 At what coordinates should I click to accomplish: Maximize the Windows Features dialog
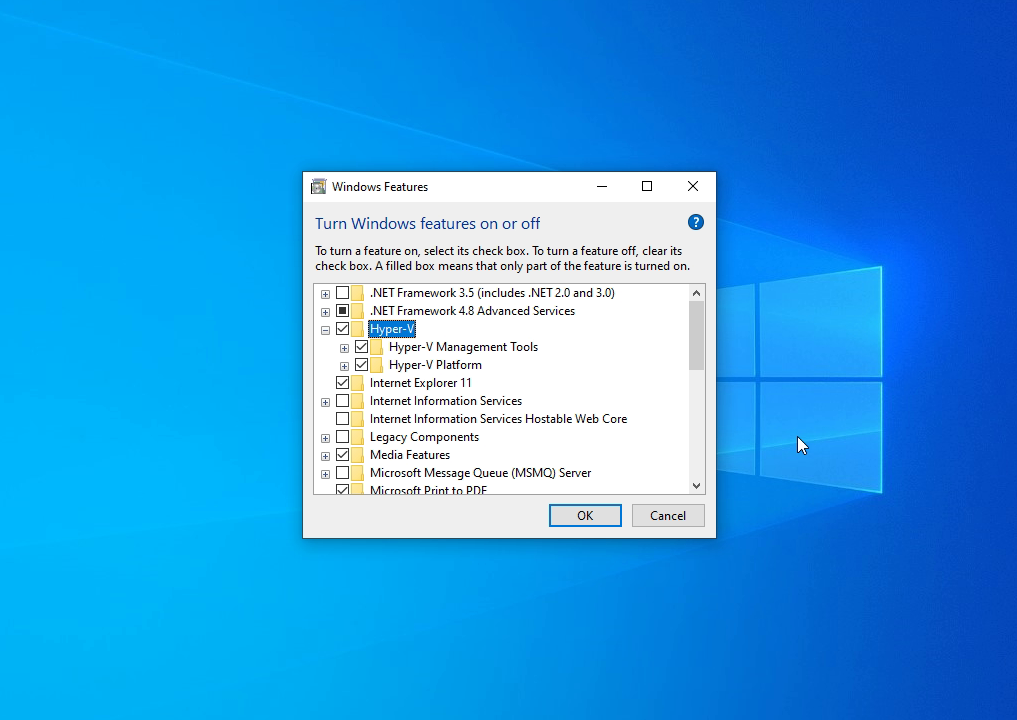647,187
